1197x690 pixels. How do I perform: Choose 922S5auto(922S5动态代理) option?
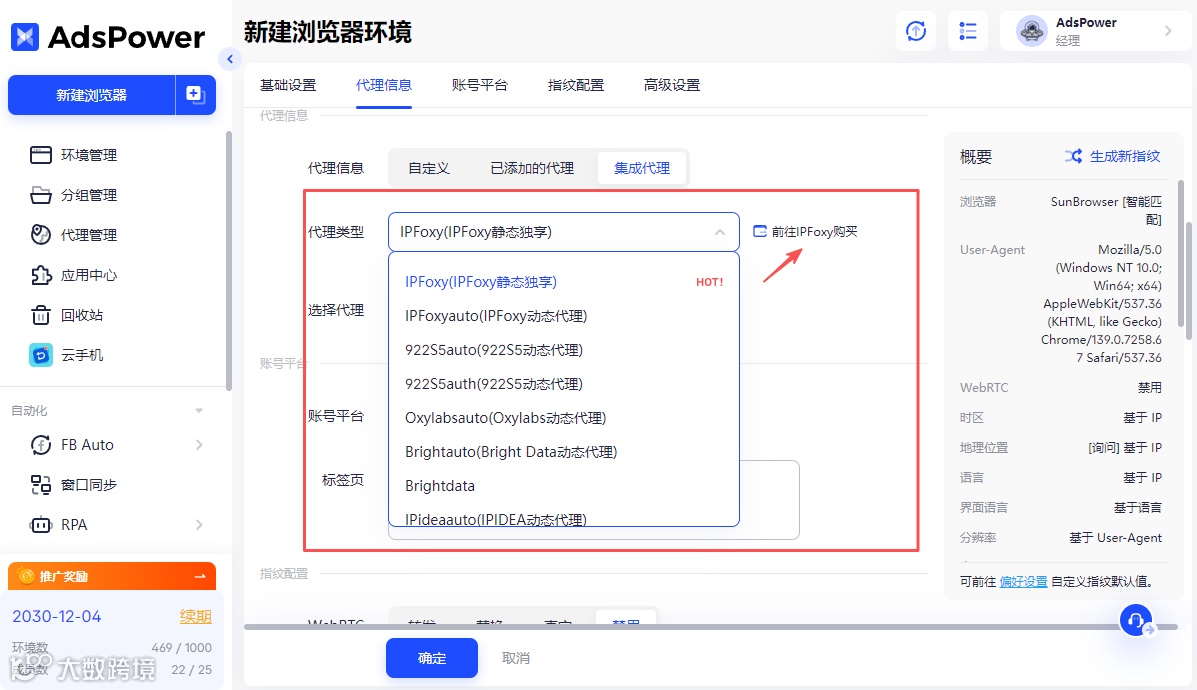click(564, 350)
